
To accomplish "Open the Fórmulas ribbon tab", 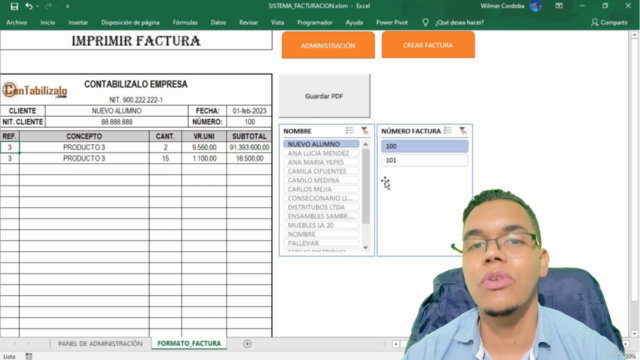I will [185, 22].
